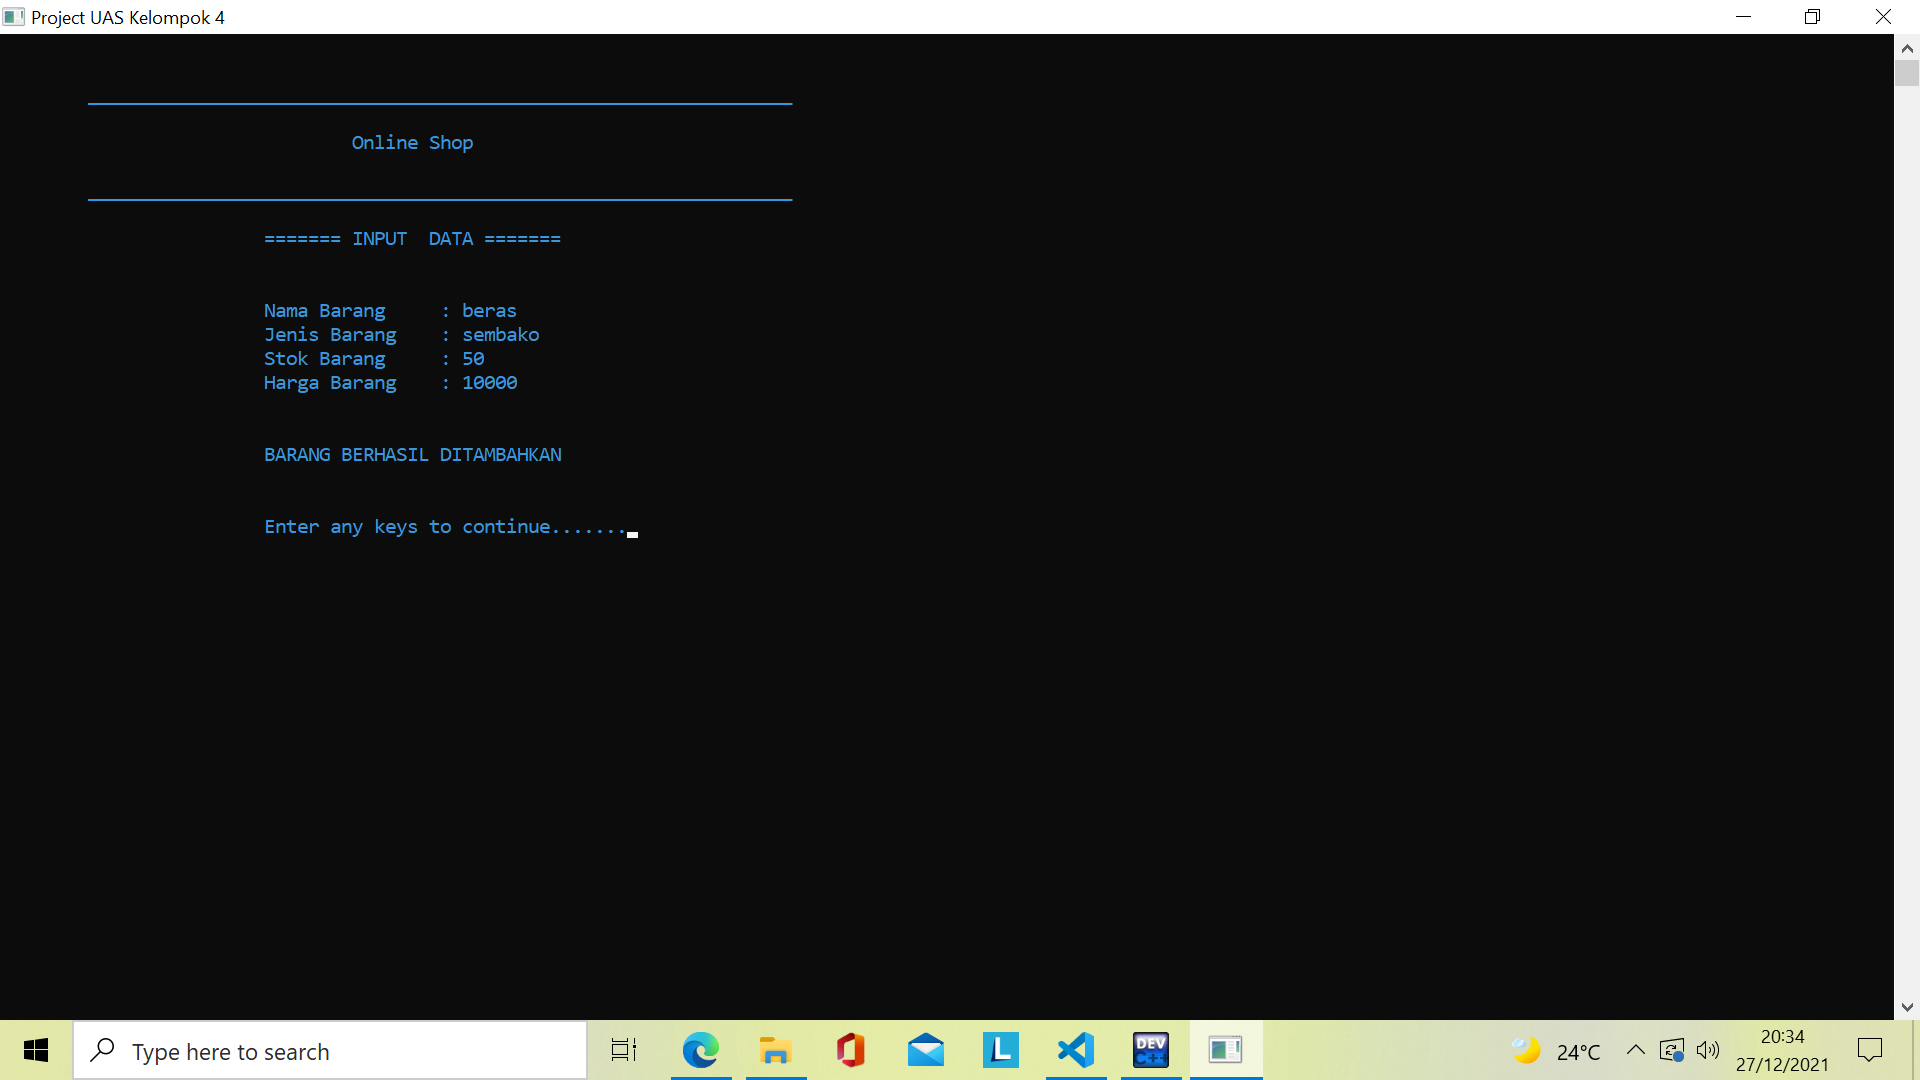
Task: Click inside the search box on the taskbar
Action: [x=330, y=1050]
